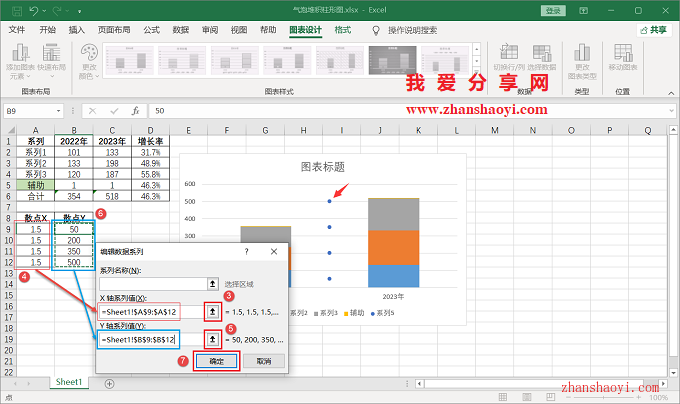Viewport: 680px width, 404px height.
Task: Click horizontal scrollbar left arrow
Action: point(419,384)
